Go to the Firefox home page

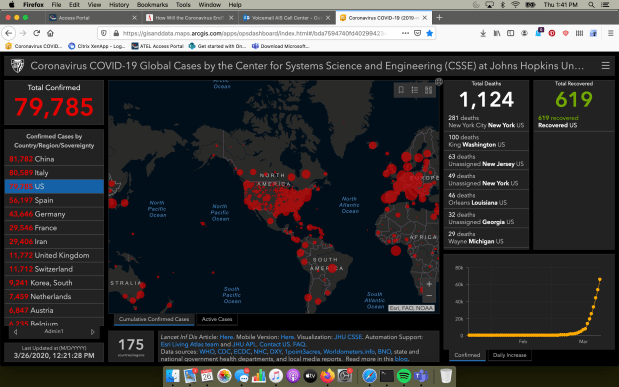point(50,33)
